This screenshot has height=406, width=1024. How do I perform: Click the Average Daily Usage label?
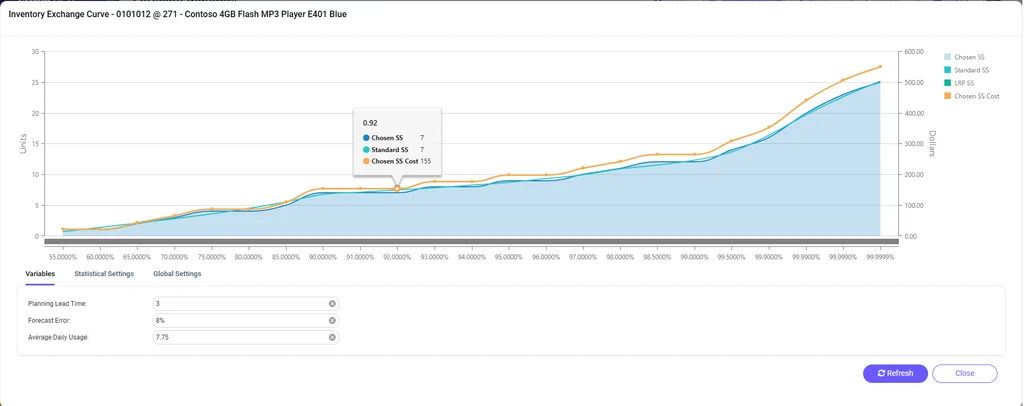[57, 337]
